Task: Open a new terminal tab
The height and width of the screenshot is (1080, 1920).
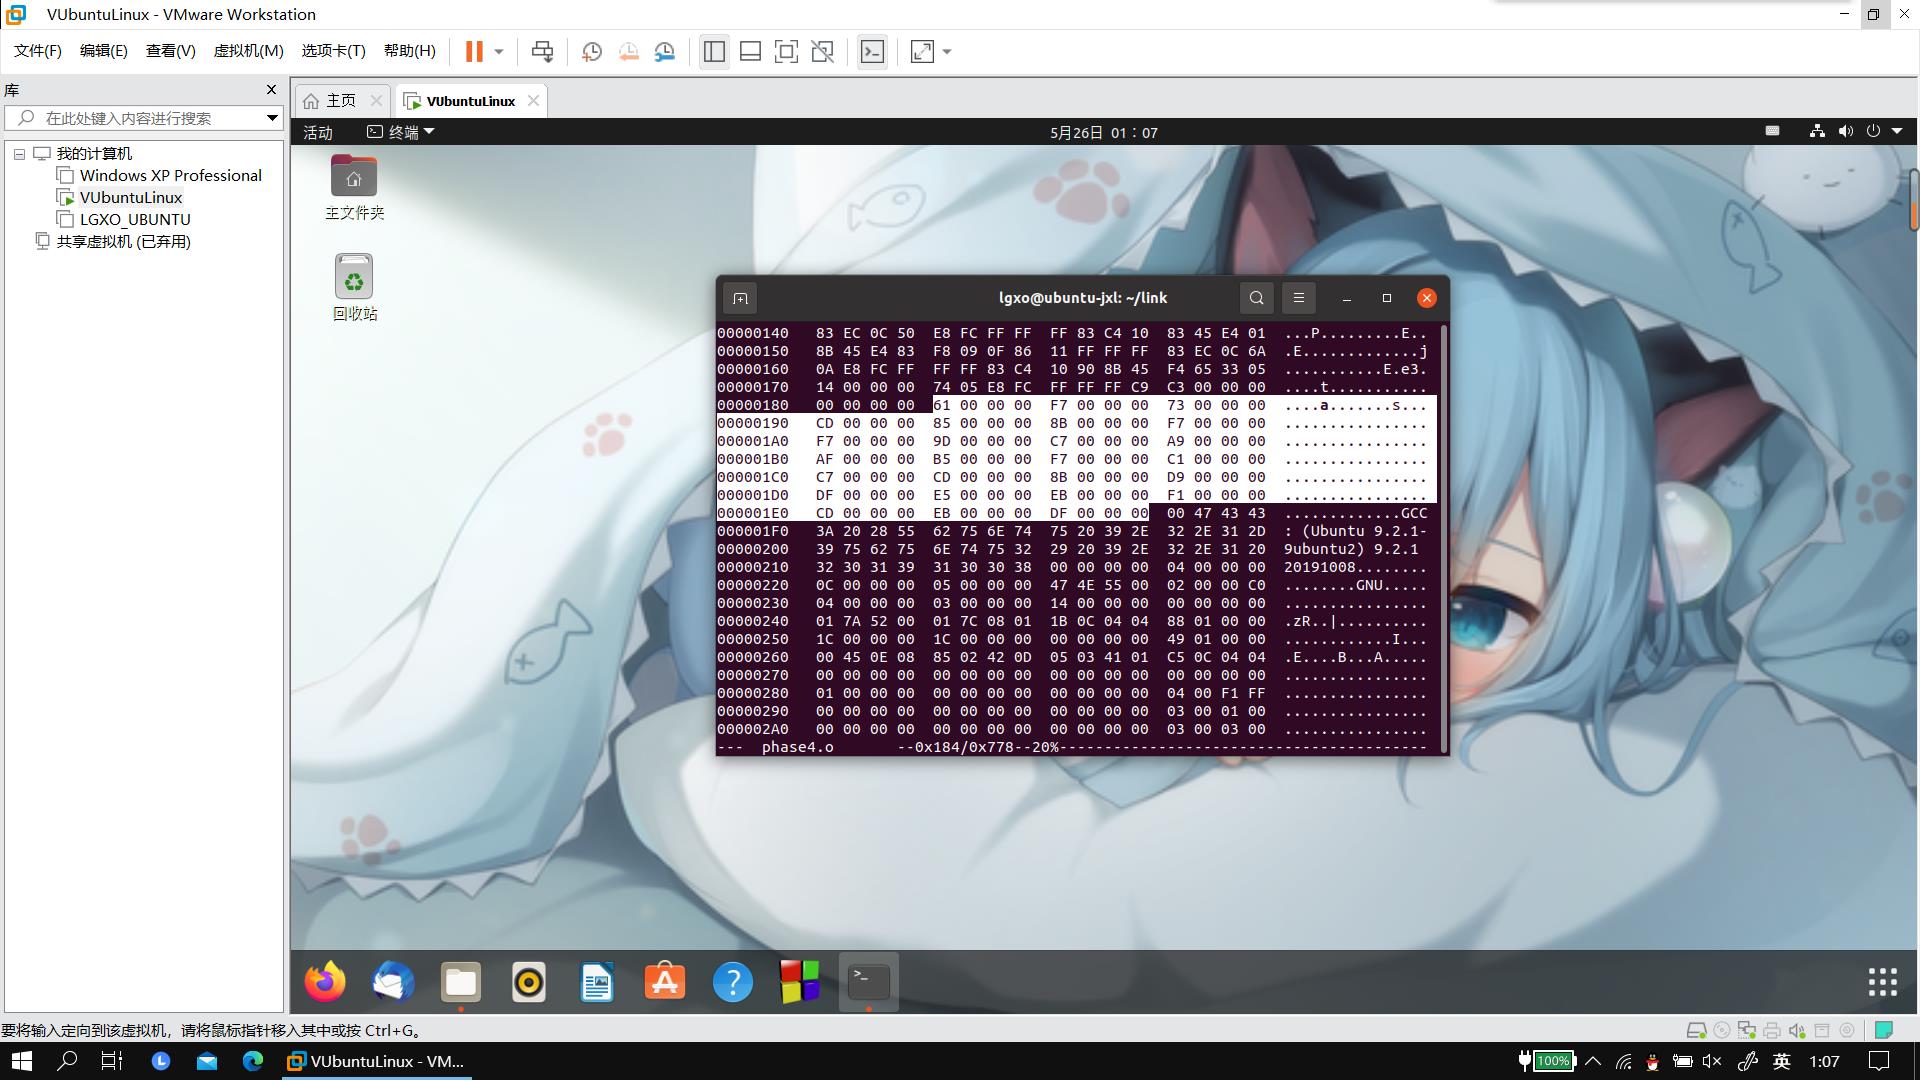Action: [740, 298]
